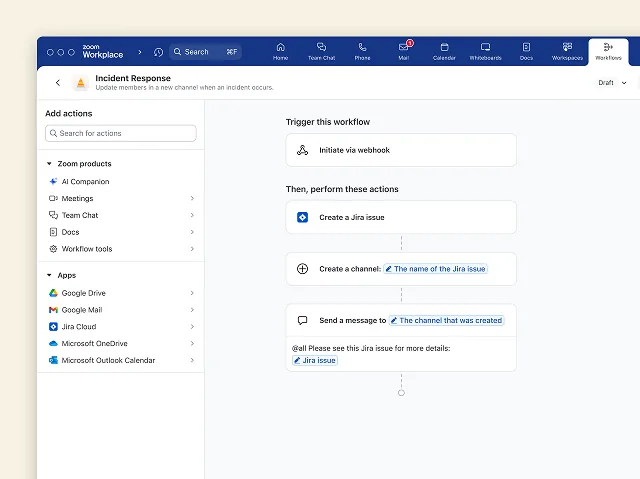Click the Search for actions field

(121, 133)
